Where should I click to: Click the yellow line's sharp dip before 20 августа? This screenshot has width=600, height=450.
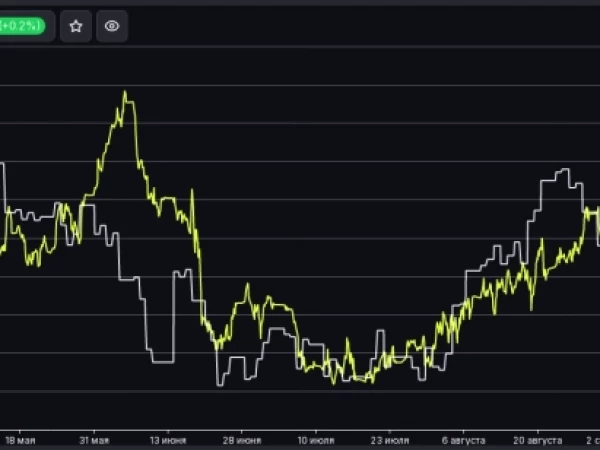[x=532, y=307]
